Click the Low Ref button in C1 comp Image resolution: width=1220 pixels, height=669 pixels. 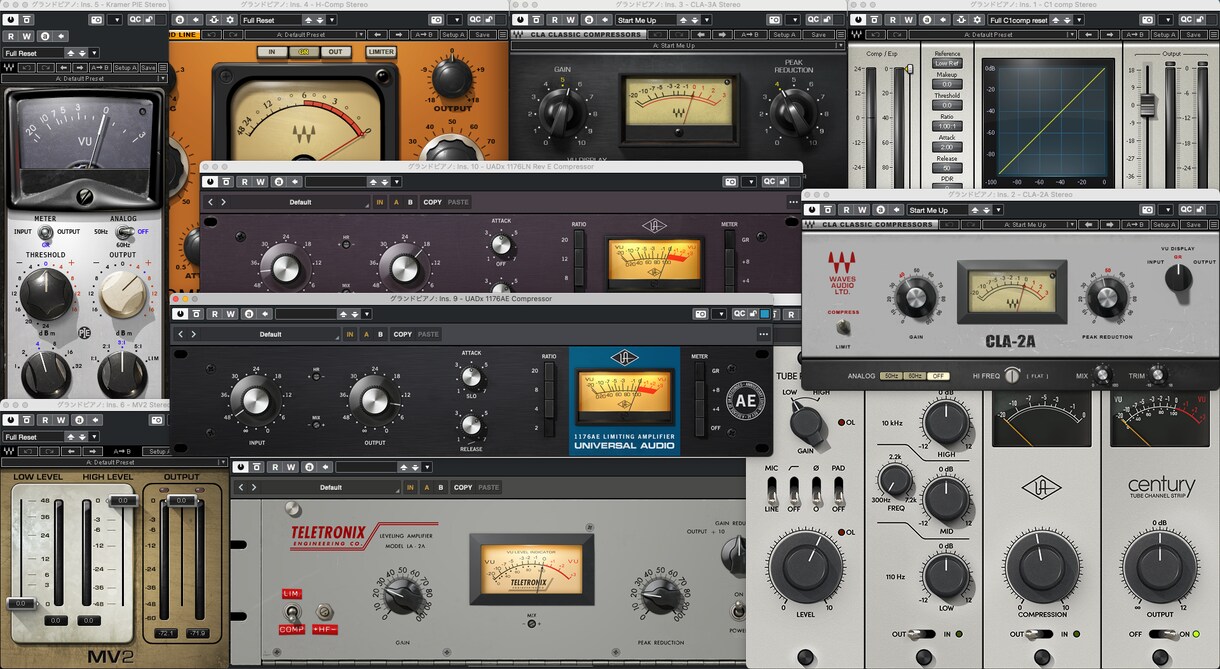click(947, 63)
